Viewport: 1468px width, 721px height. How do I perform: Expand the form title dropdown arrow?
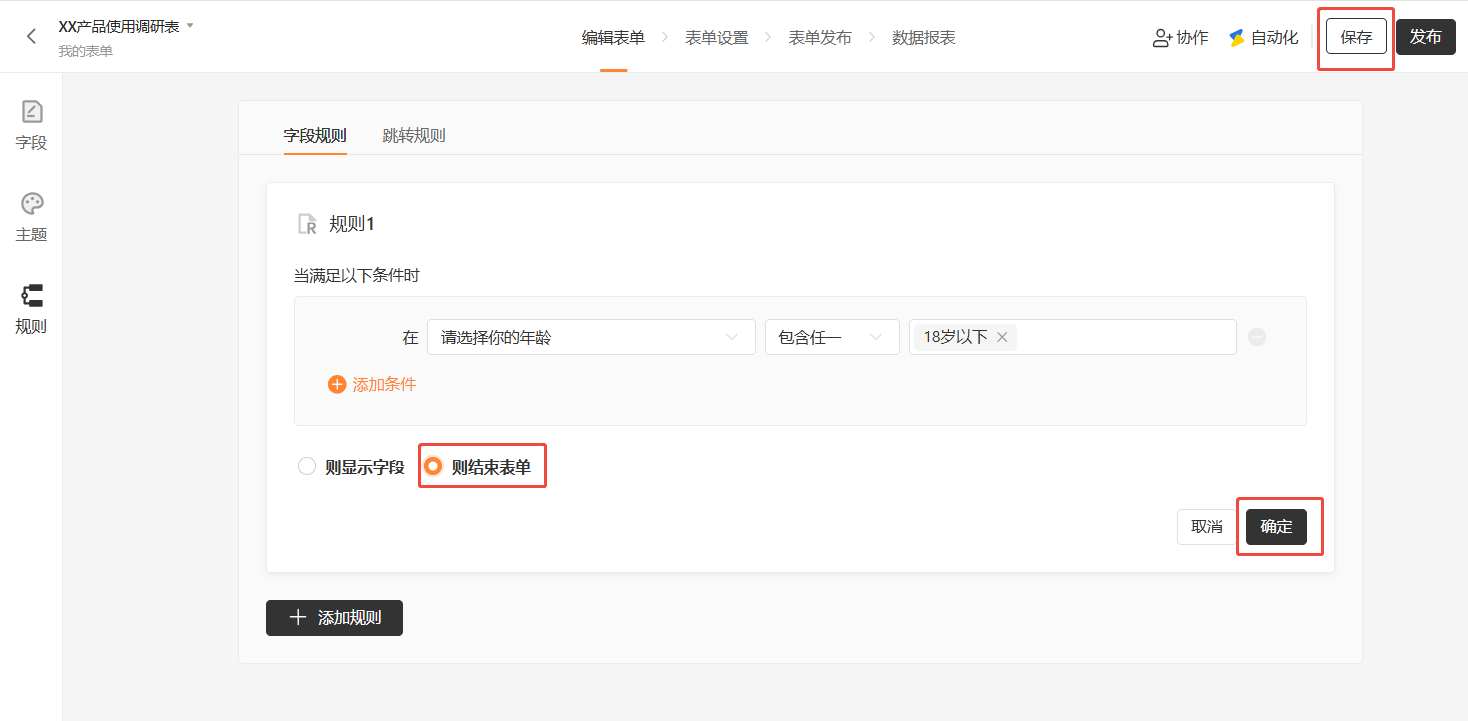click(x=190, y=25)
